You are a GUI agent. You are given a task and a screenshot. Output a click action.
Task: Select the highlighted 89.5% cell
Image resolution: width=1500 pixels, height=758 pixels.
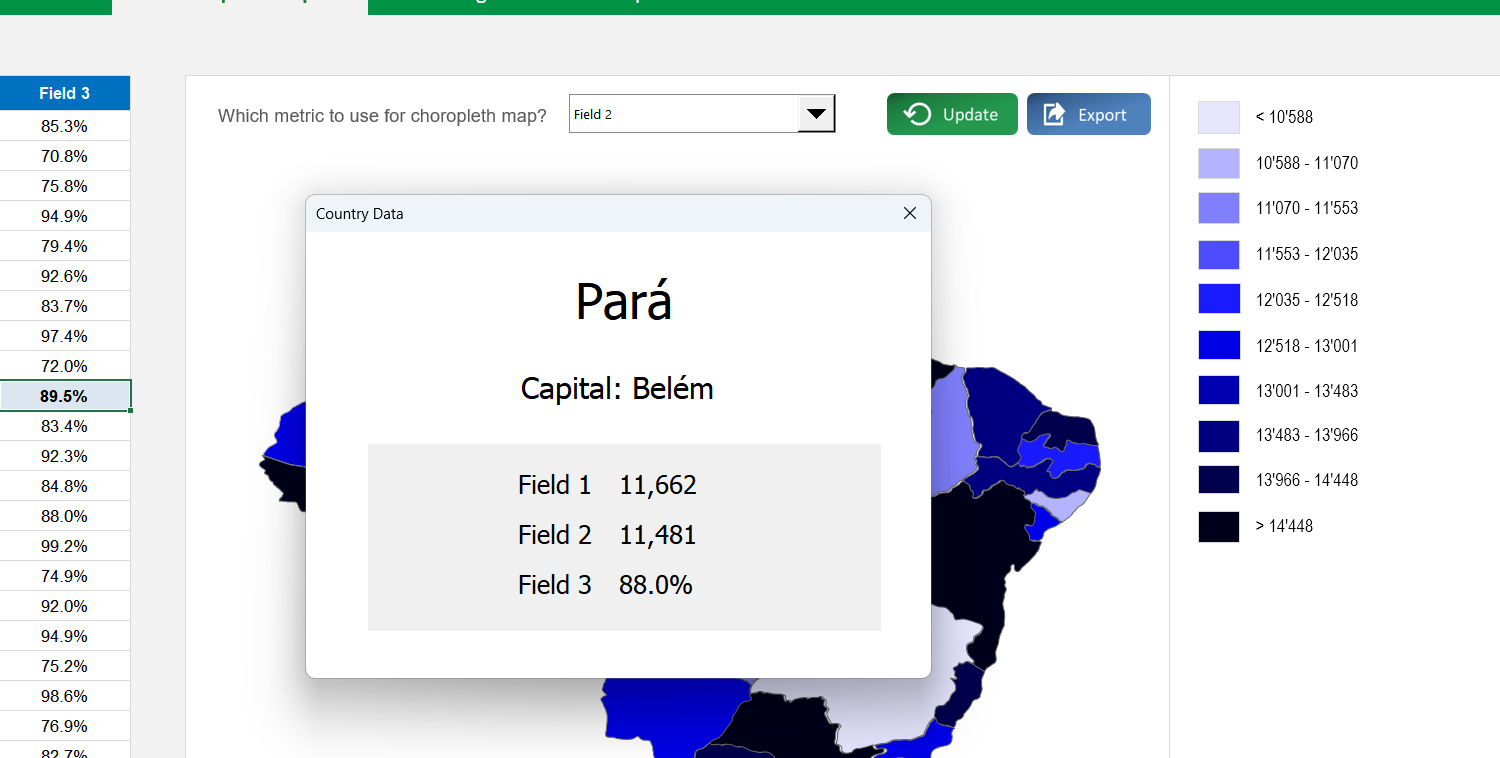64,395
